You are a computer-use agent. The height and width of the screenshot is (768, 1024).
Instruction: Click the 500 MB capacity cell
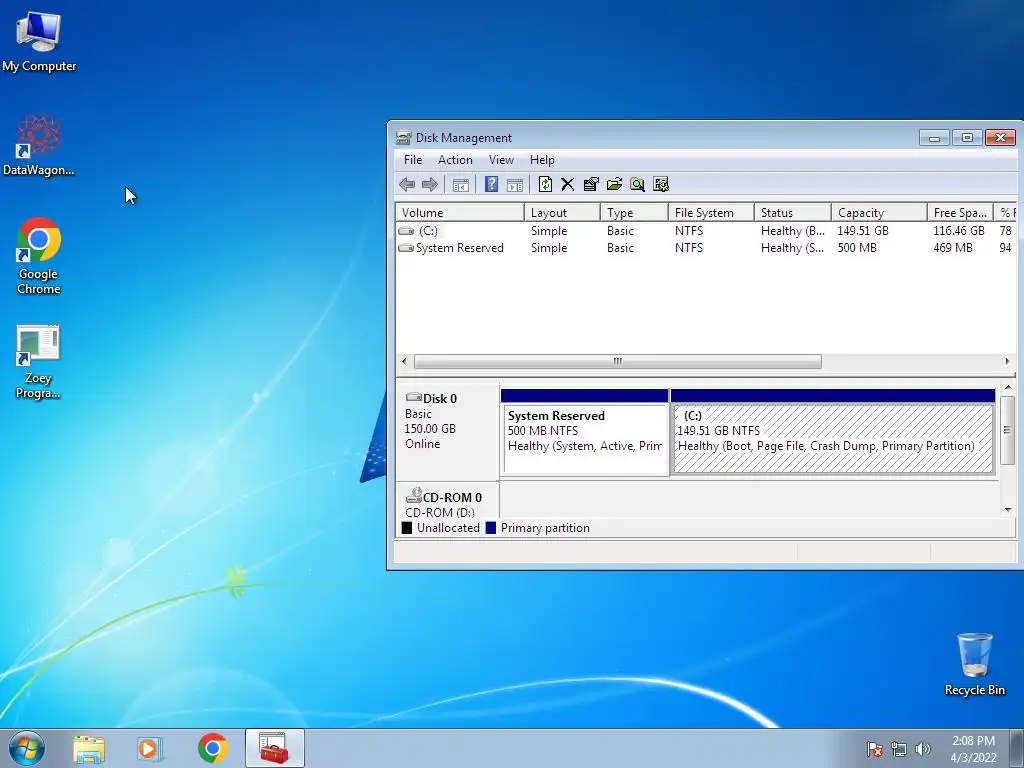pos(857,248)
